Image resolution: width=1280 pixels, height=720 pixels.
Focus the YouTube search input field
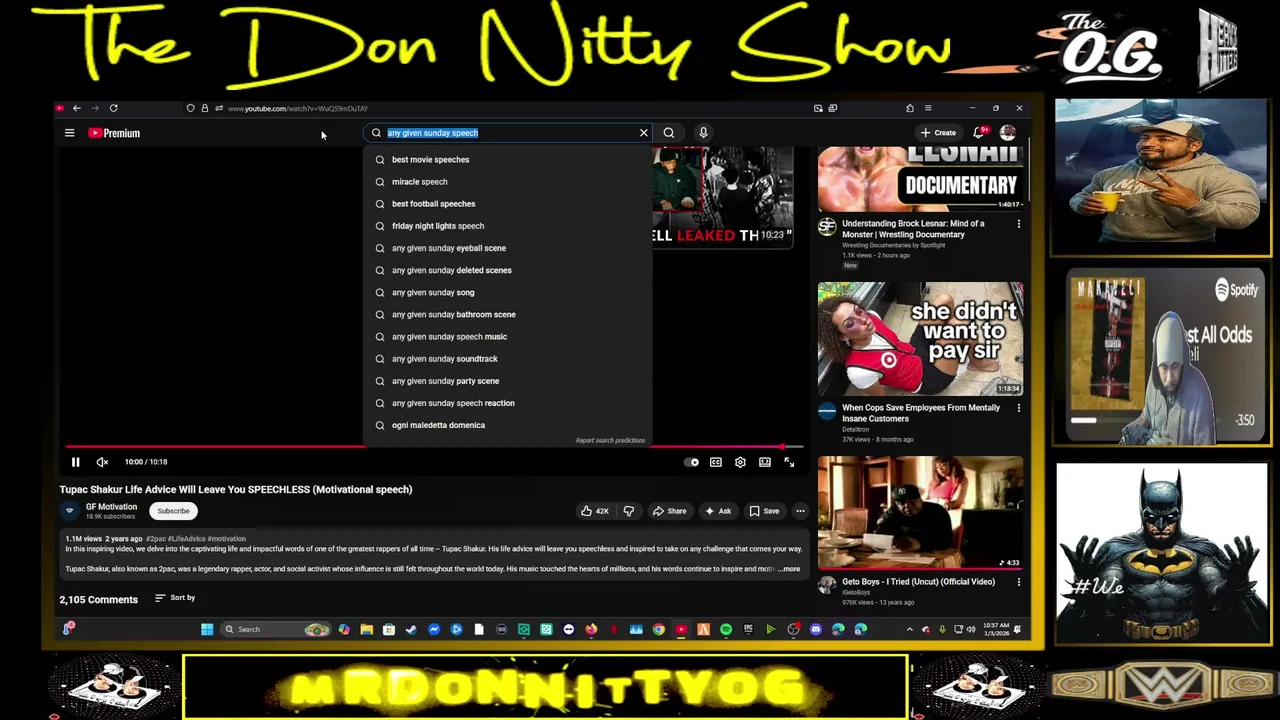[x=510, y=133]
